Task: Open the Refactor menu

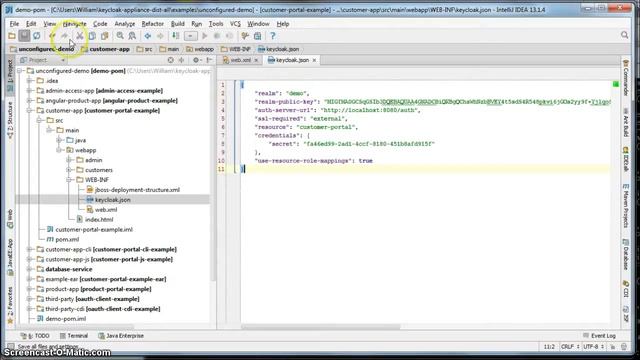Action: point(152,24)
